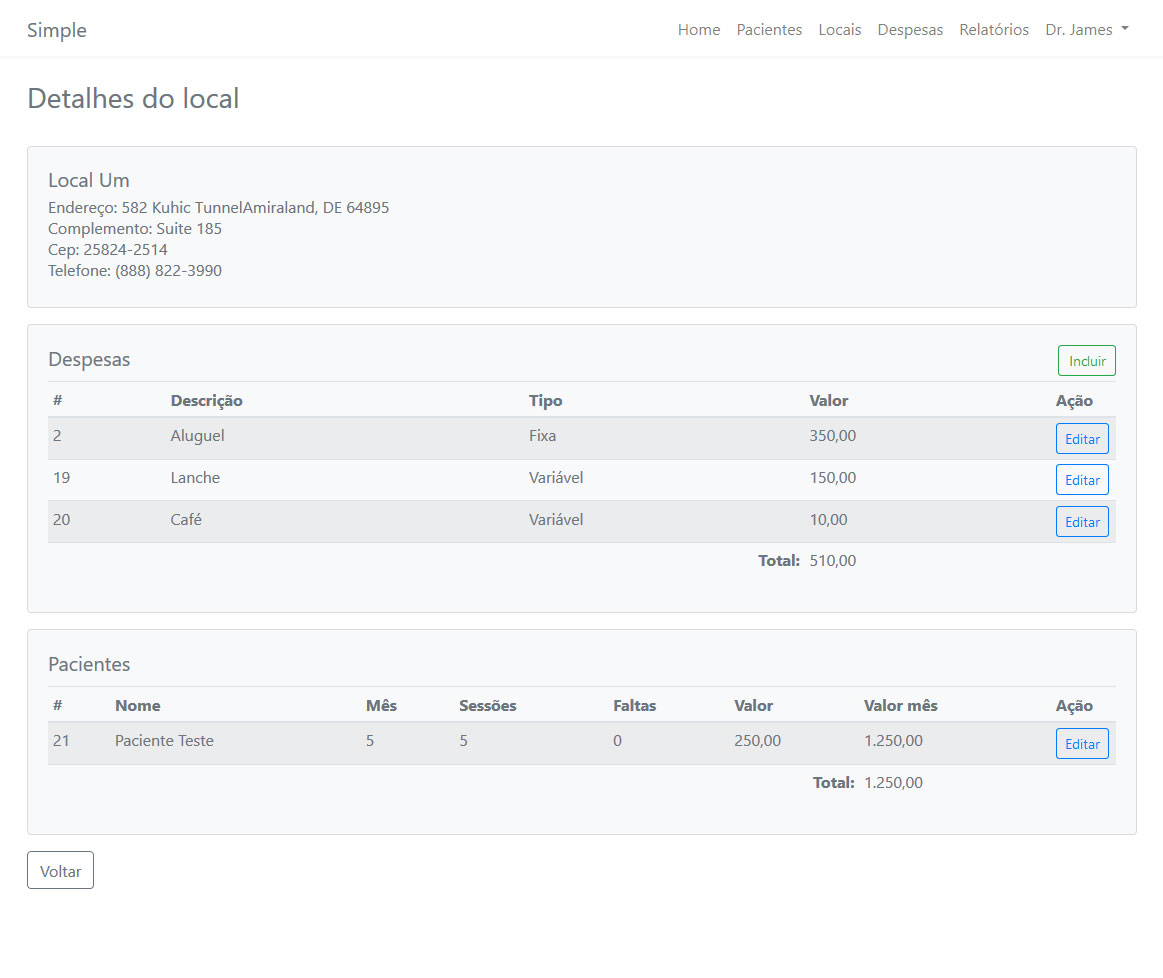Click the Simple brand logo link
The width and height of the screenshot is (1163, 978).
(57, 30)
